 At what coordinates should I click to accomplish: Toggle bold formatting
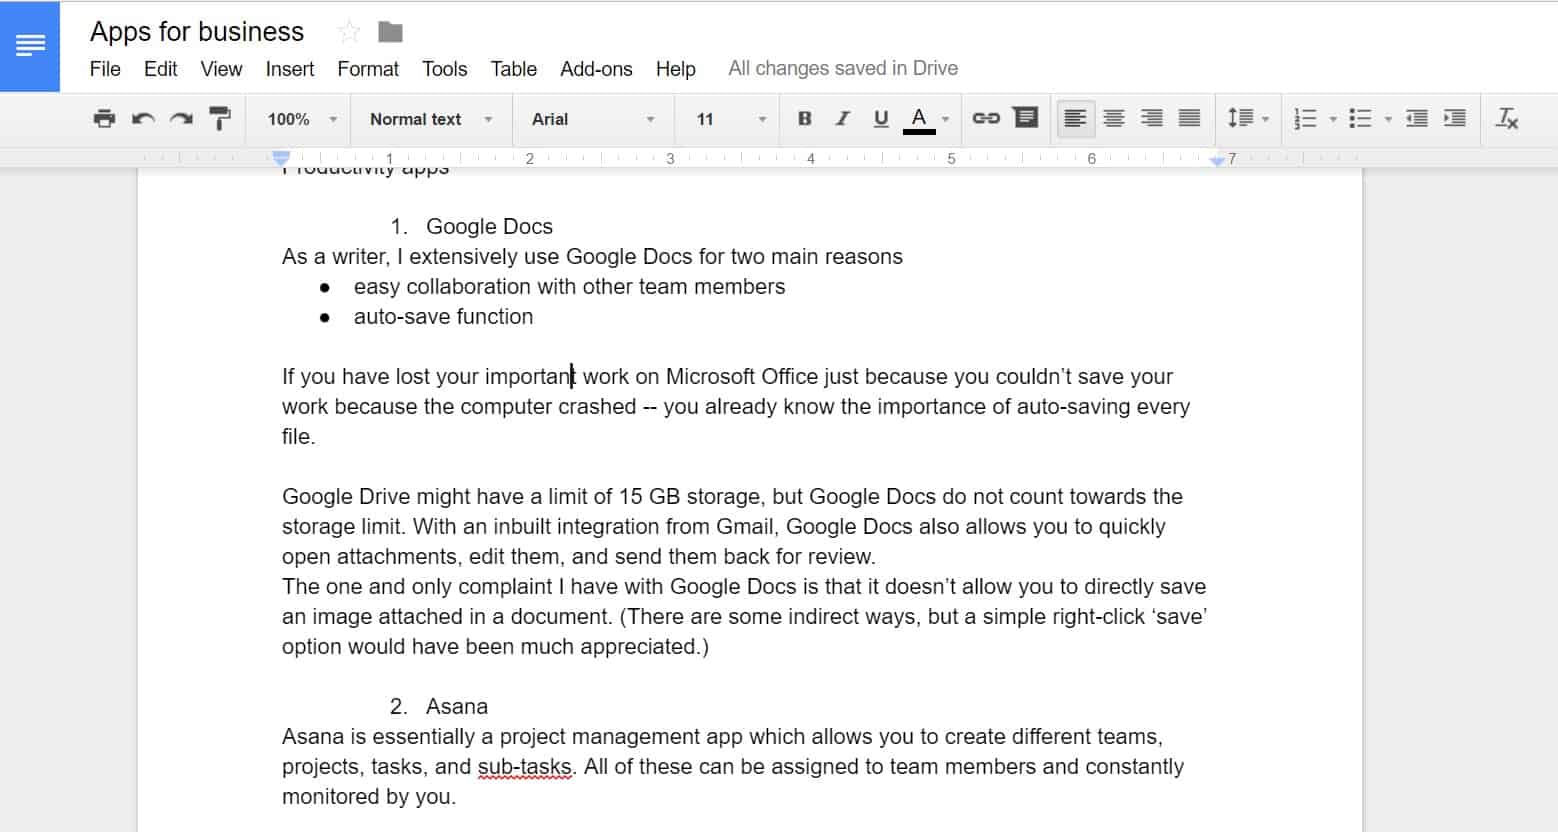pyautogui.click(x=804, y=119)
